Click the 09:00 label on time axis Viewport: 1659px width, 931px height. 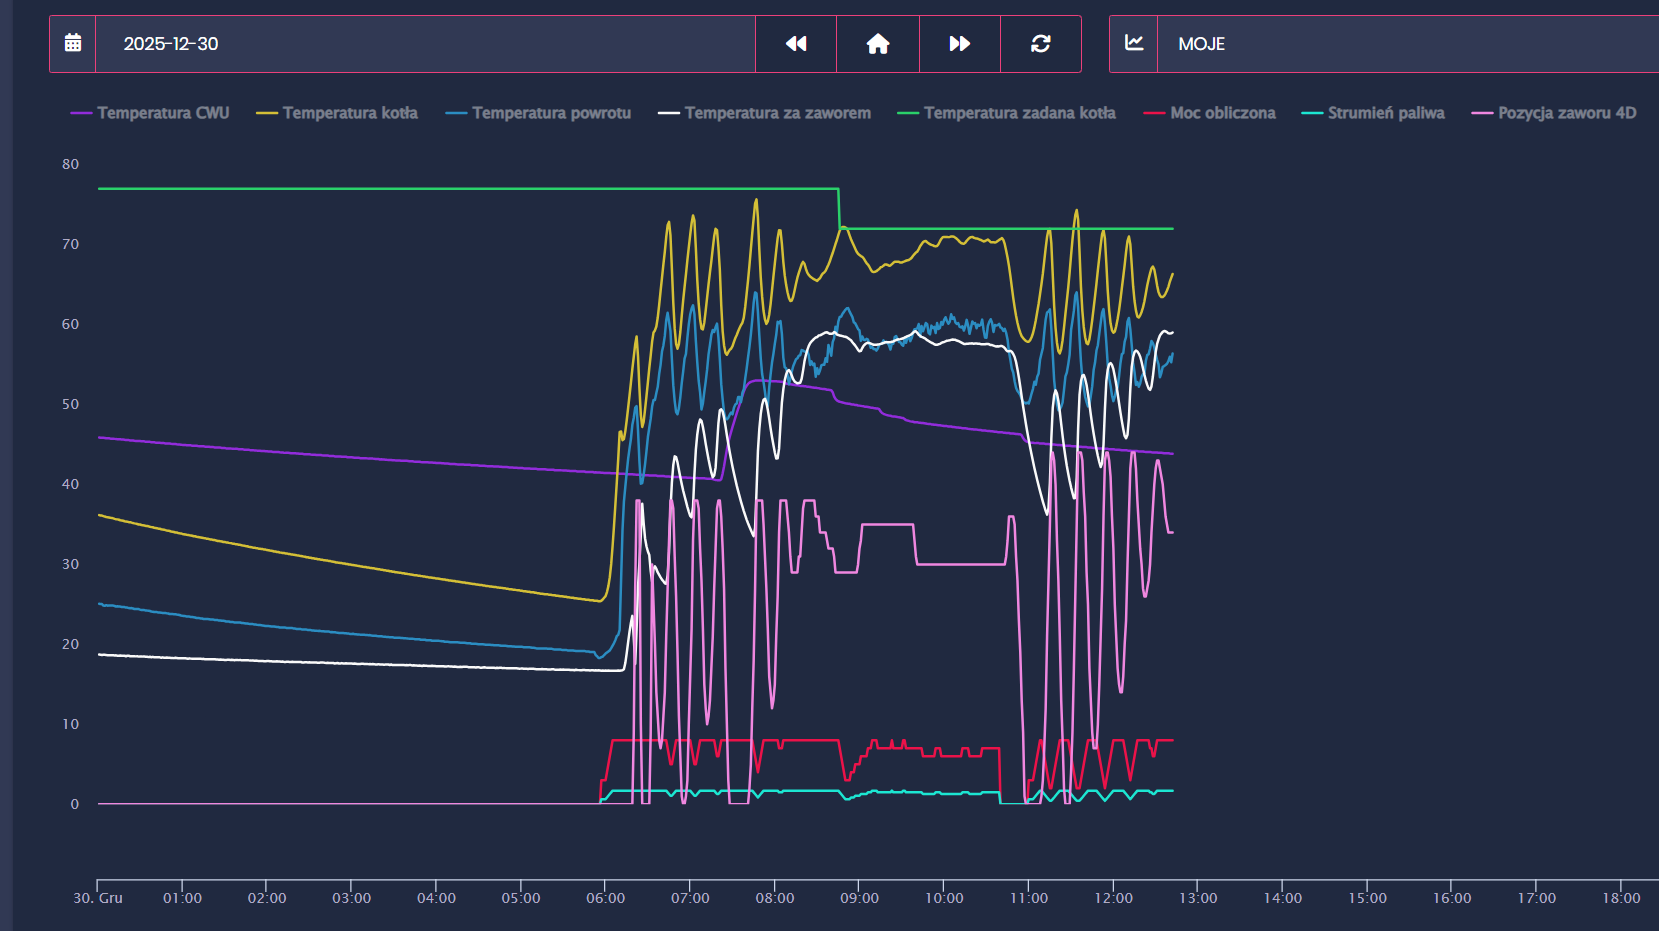[x=859, y=898]
